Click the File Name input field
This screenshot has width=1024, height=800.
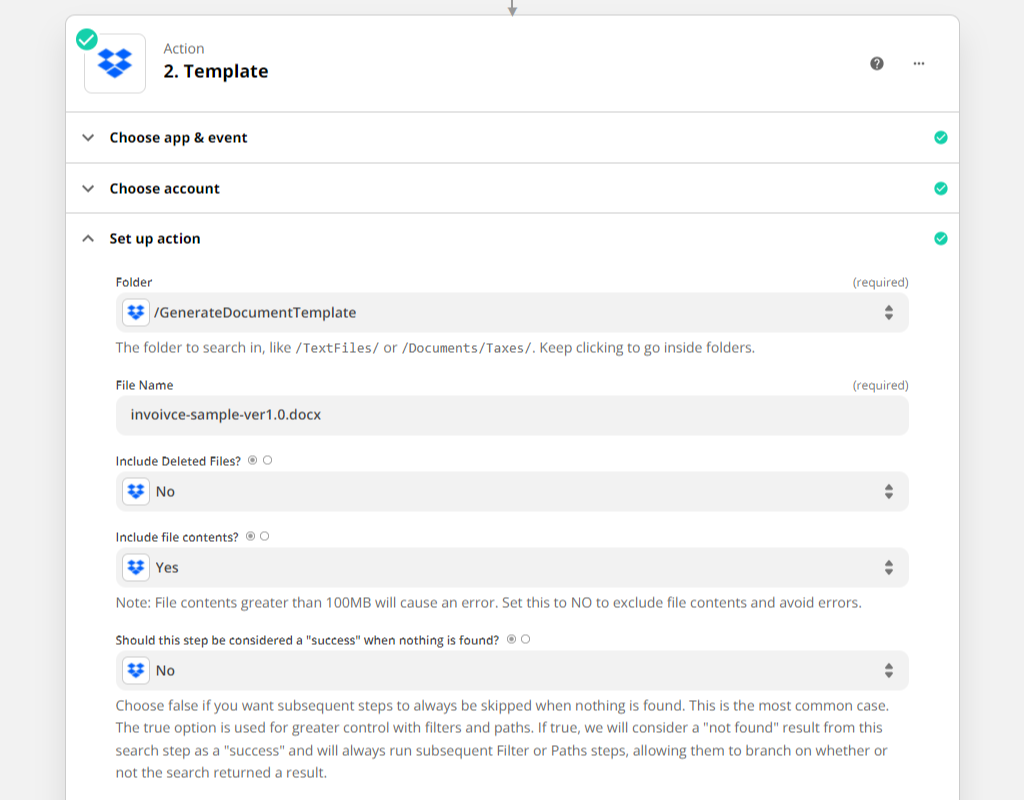[512, 415]
